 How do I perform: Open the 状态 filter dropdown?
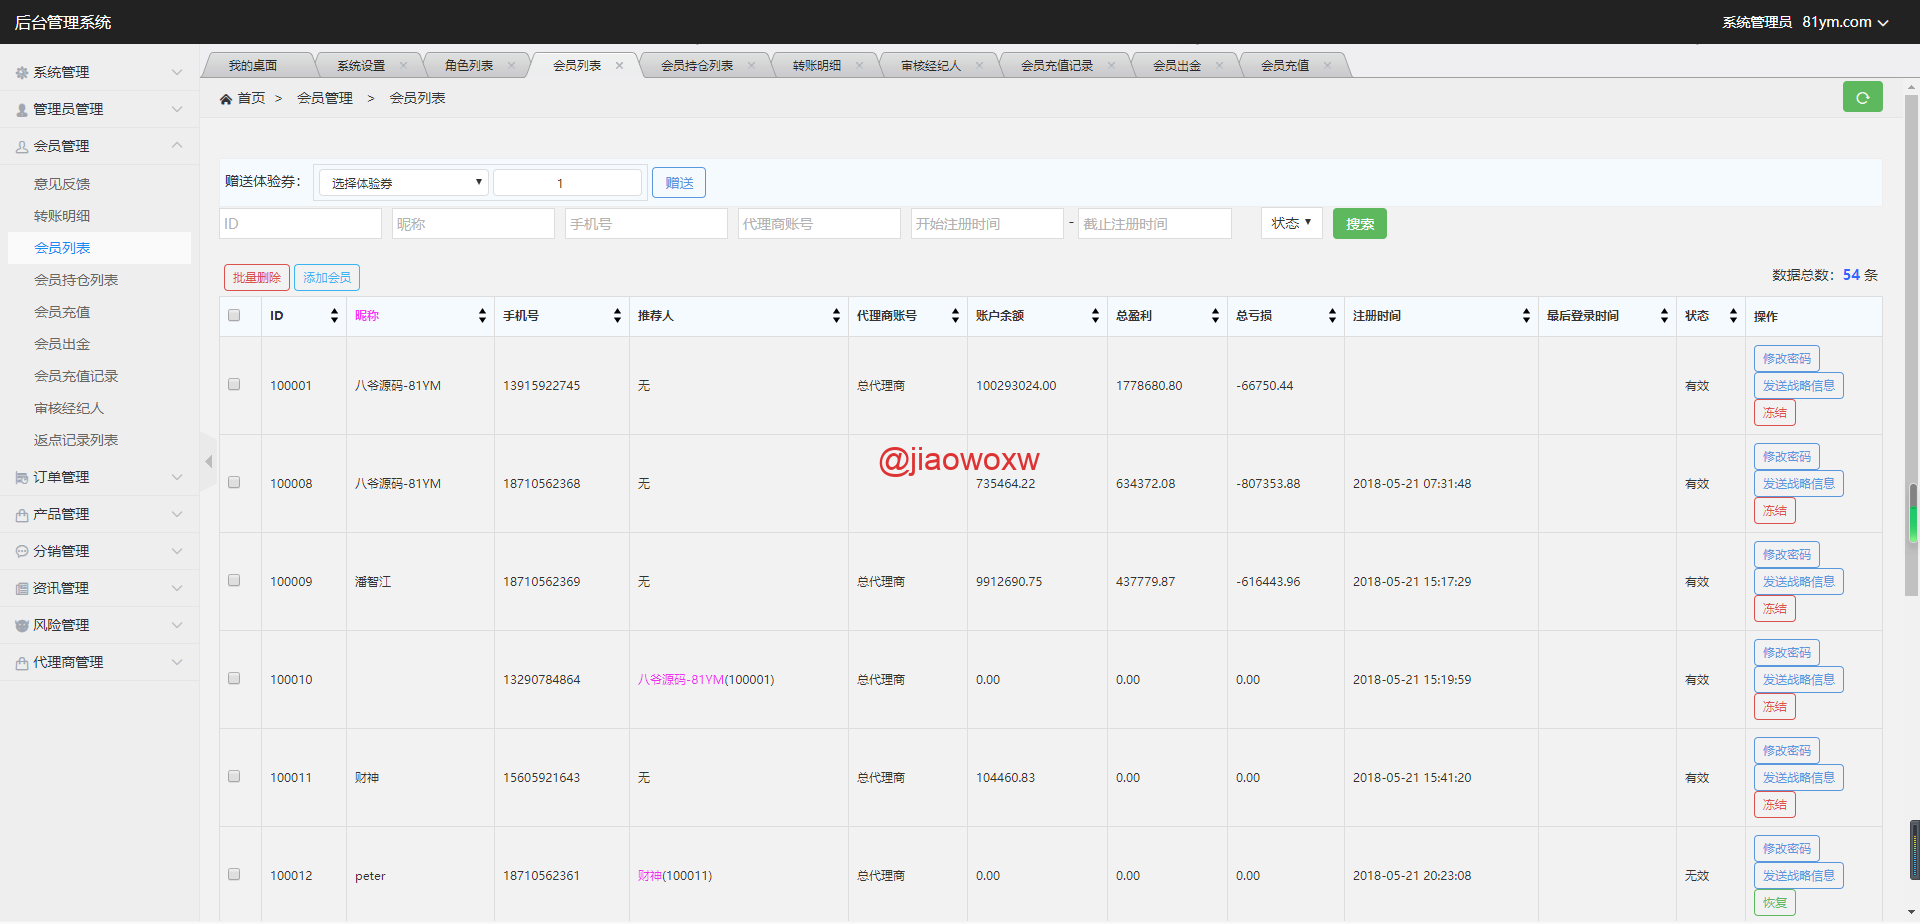pyautogui.click(x=1291, y=223)
